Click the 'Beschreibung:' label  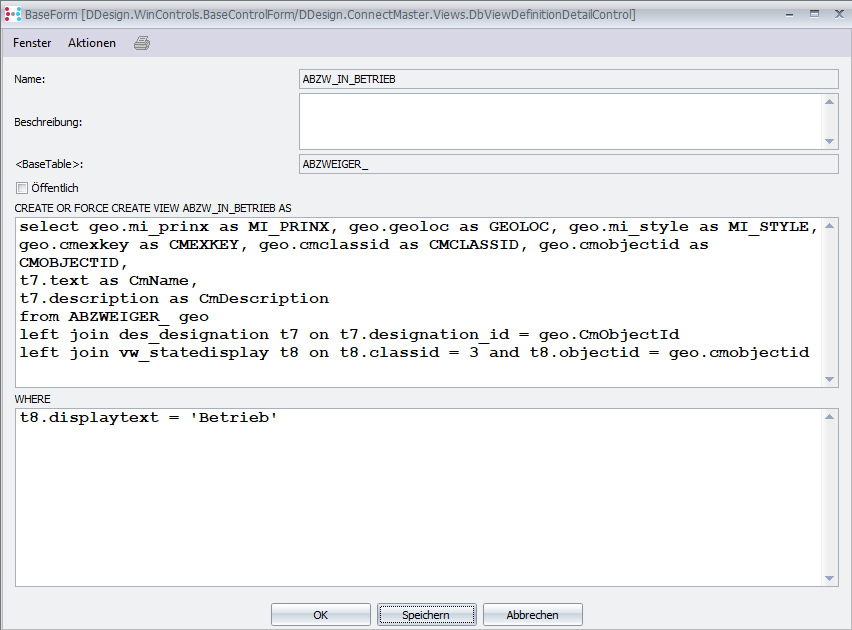click(x=48, y=122)
